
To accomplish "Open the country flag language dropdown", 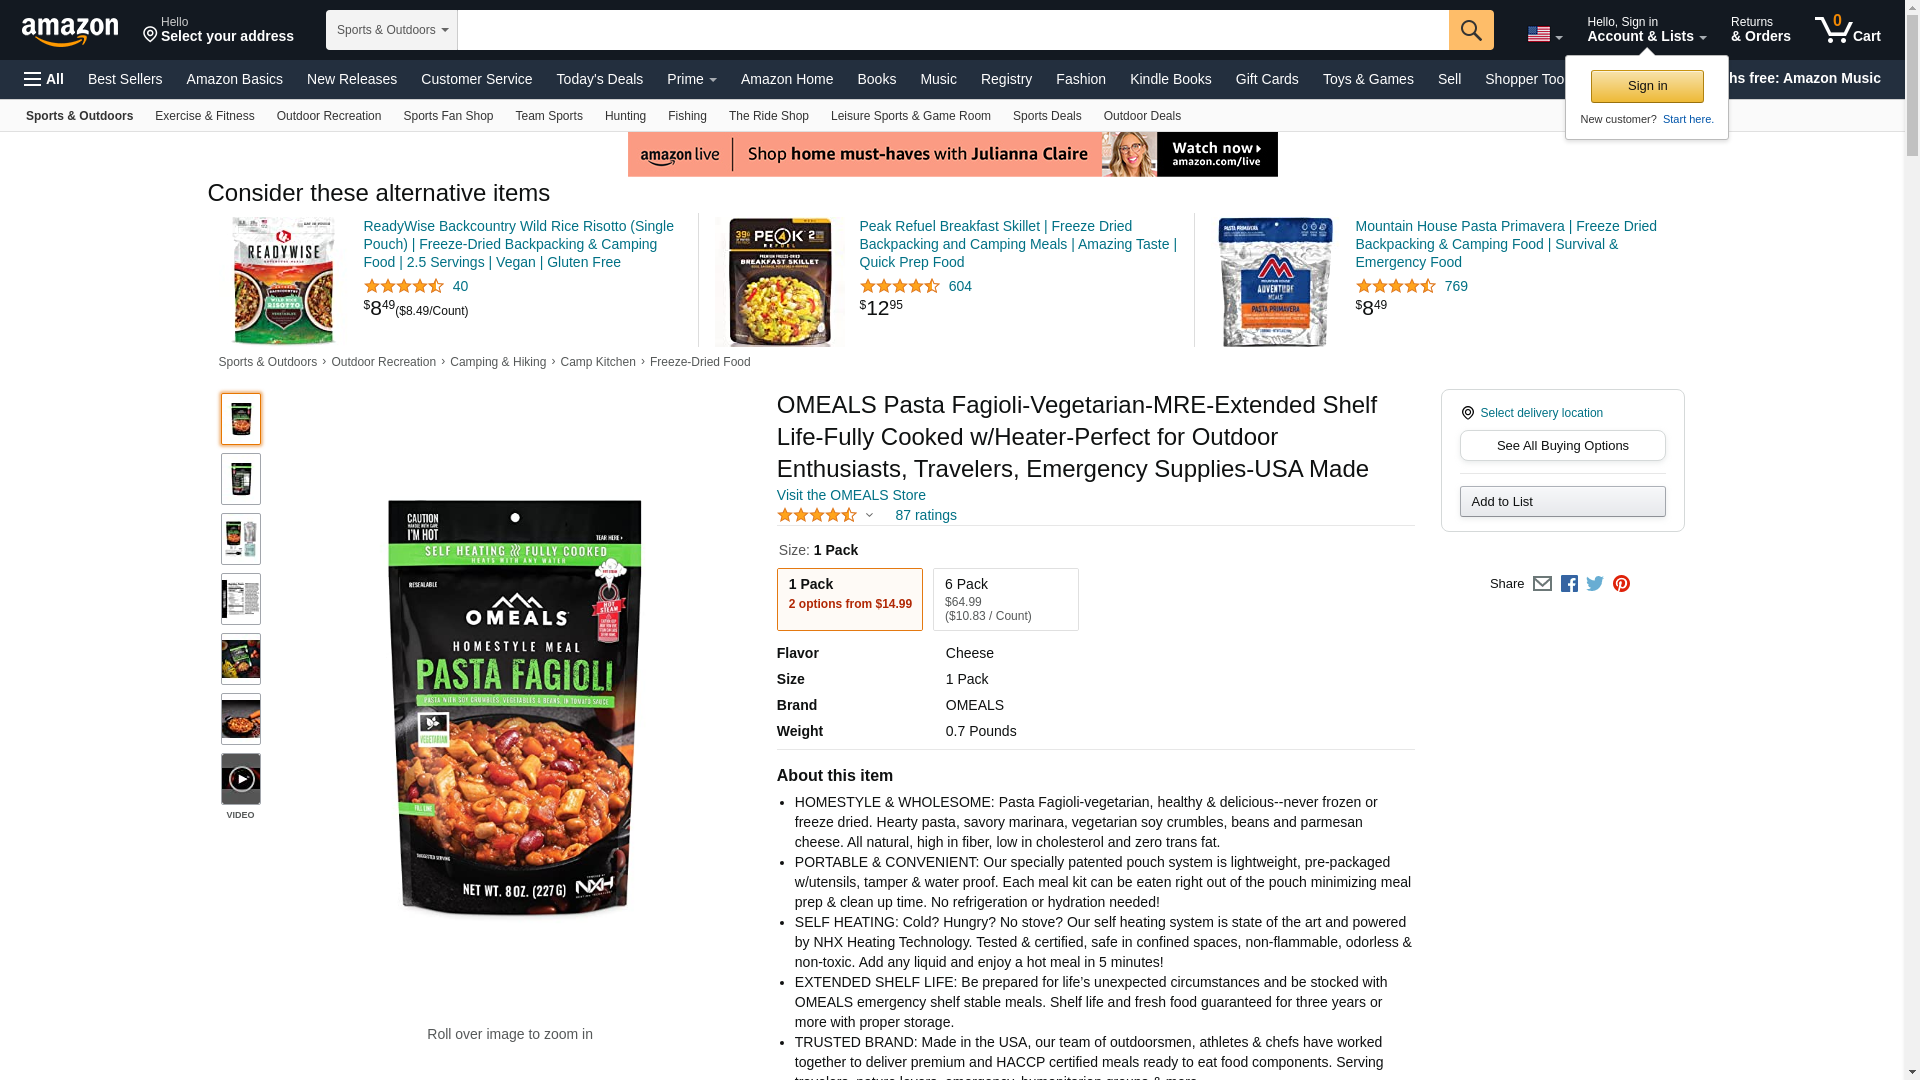I will [x=1544, y=35].
